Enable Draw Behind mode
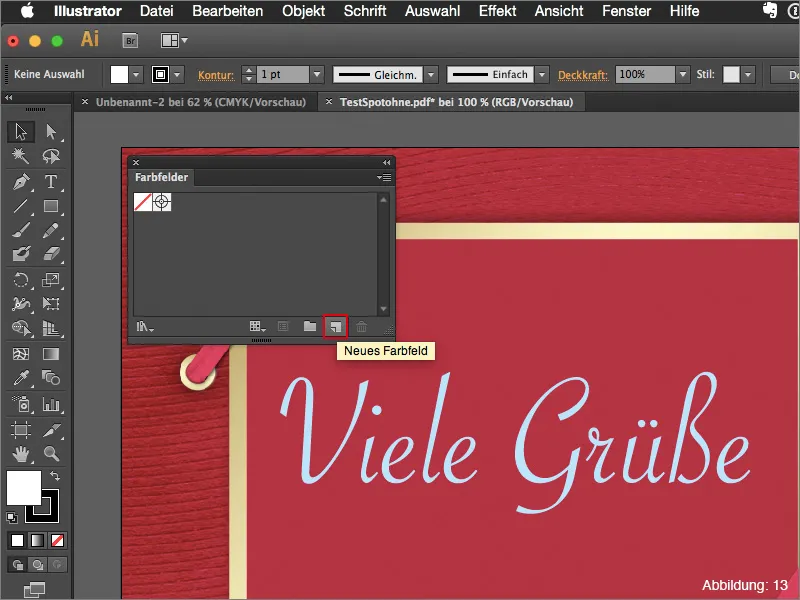This screenshot has width=800, height=600. (x=37, y=565)
